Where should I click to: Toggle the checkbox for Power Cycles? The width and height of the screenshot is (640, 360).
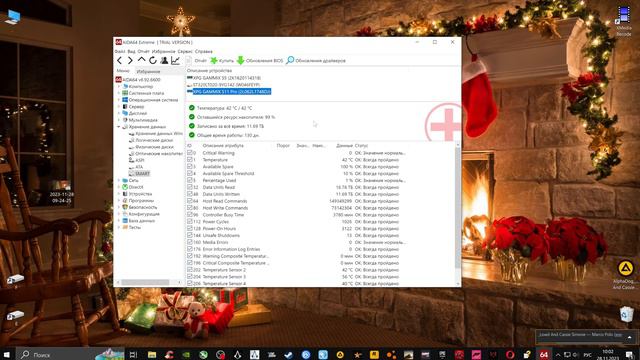coord(190,222)
